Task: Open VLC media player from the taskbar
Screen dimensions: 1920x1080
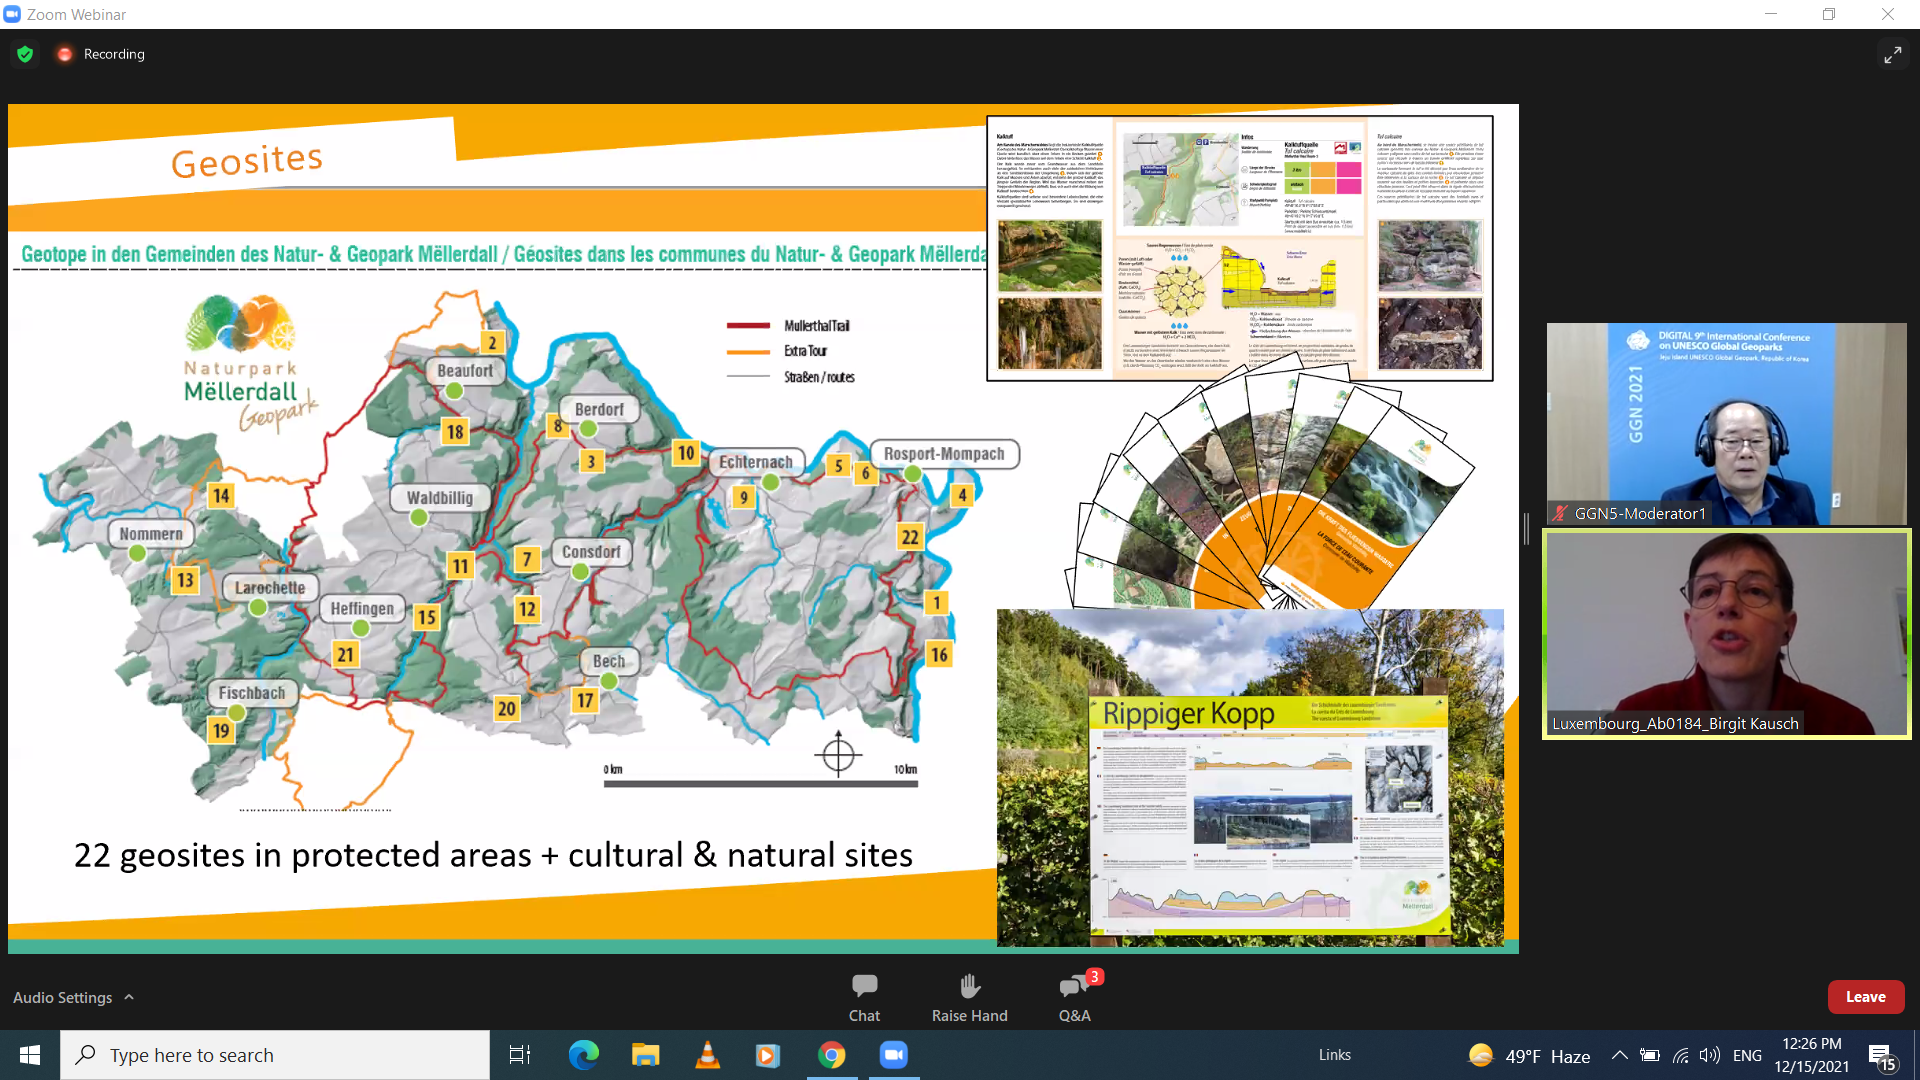Action: (x=707, y=1055)
